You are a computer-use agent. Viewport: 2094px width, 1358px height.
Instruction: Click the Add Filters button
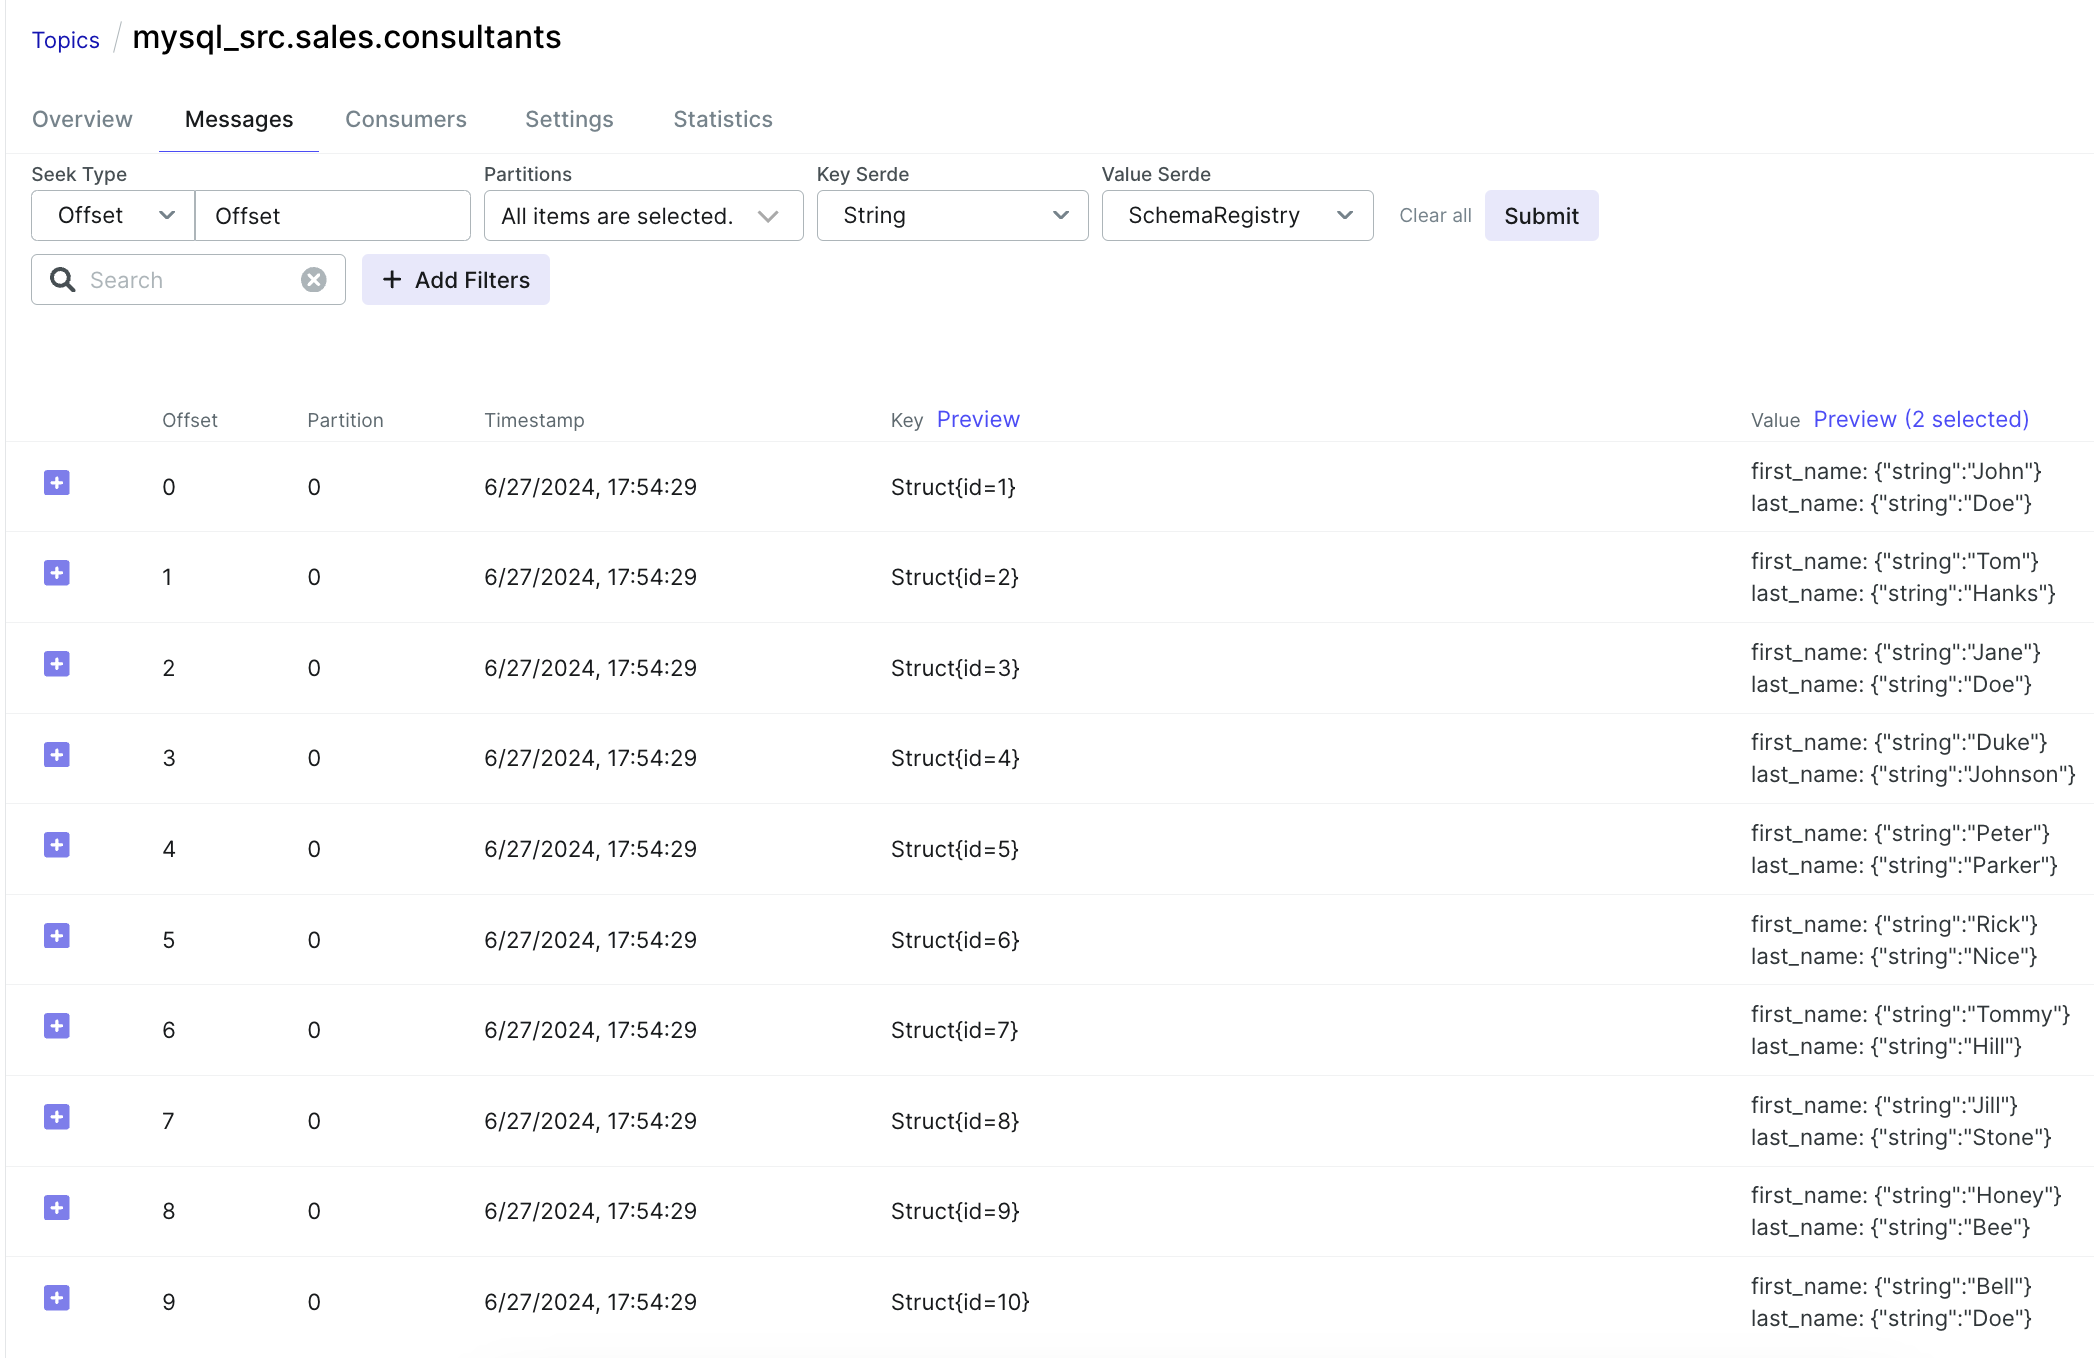point(456,280)
